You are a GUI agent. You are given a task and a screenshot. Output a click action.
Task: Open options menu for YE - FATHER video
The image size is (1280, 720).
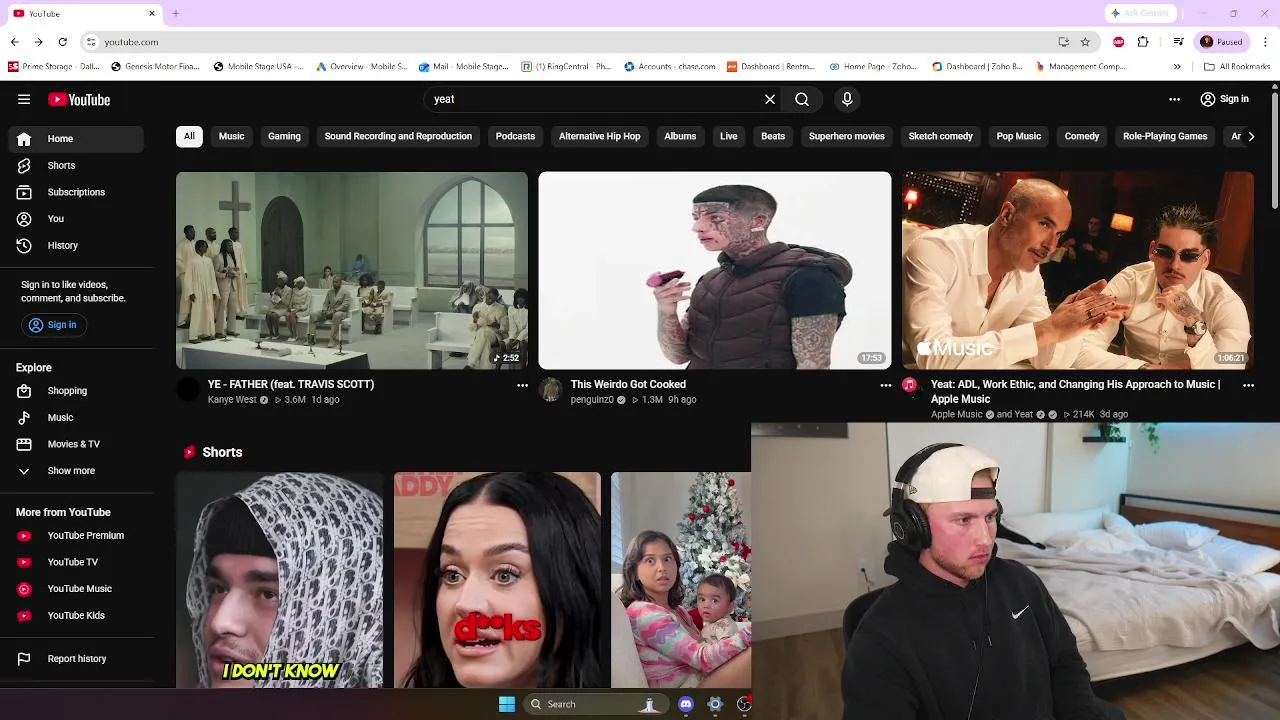coord(522,385)
